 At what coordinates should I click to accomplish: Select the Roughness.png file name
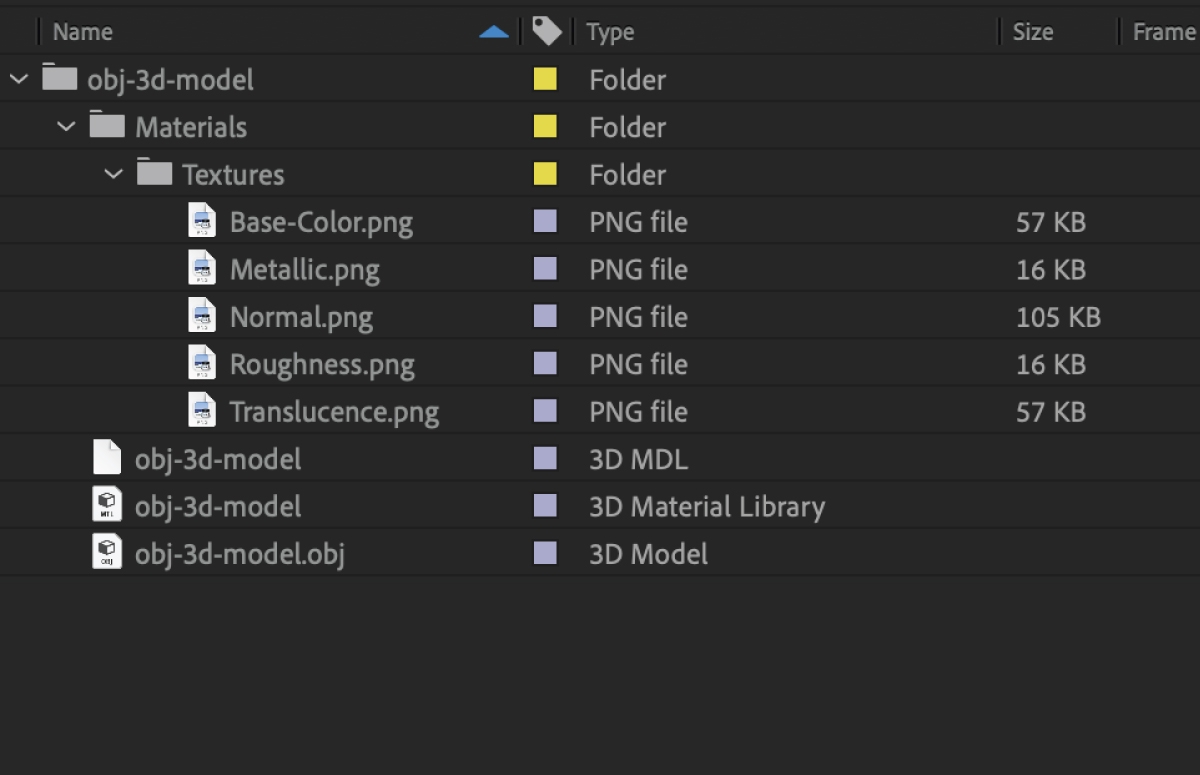point(322,364)
